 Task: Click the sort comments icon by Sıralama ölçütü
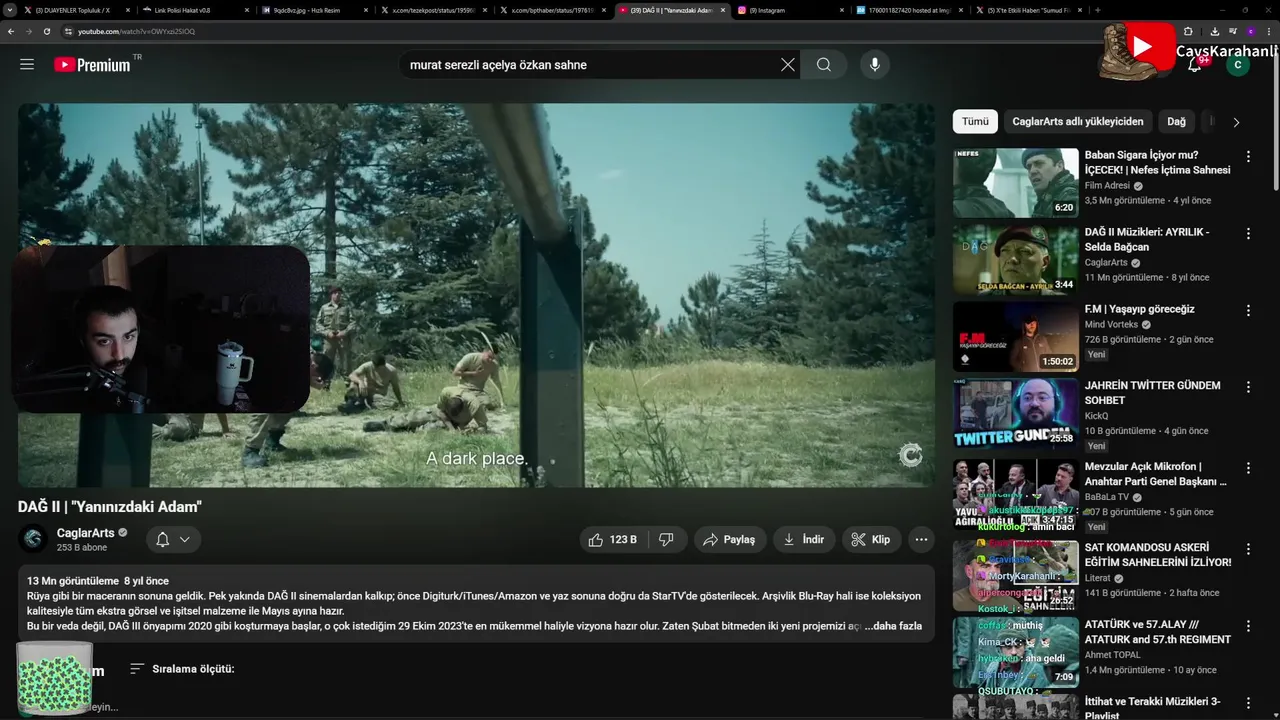(137, 668)
